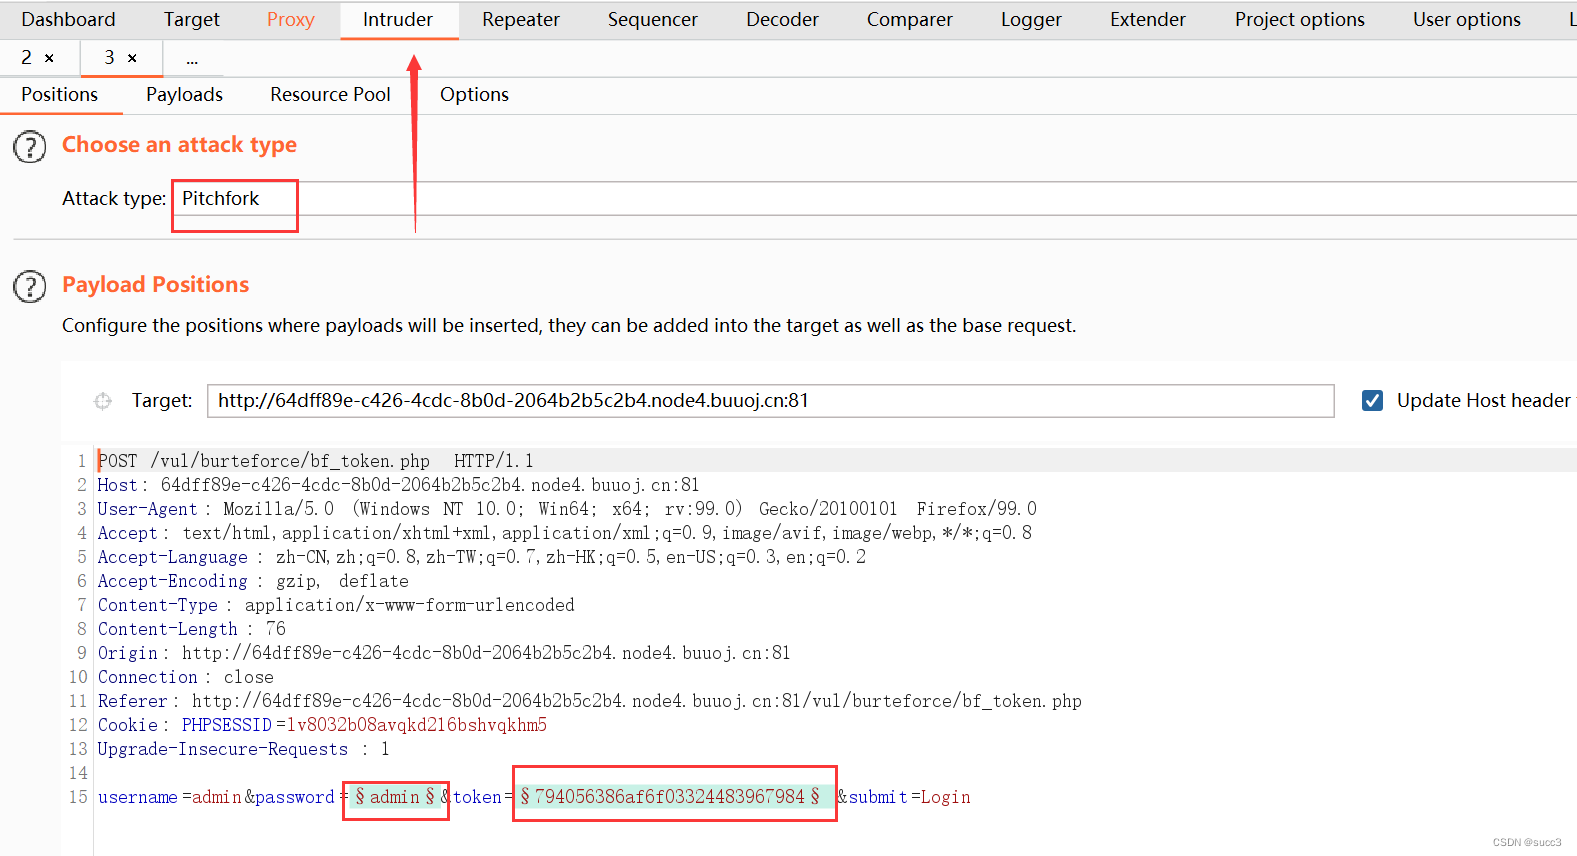Switch to the Decoder tab
1577x856 pixels.
pos(783,20)
